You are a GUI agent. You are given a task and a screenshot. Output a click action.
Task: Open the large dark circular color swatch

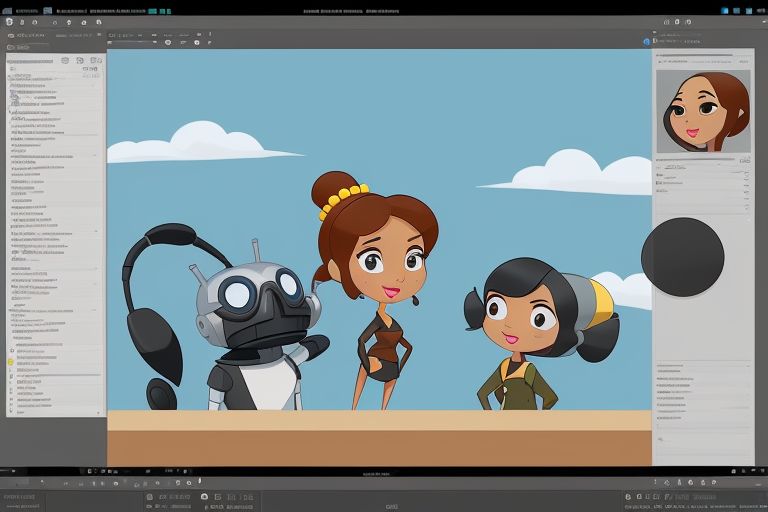tap(683, 257)
